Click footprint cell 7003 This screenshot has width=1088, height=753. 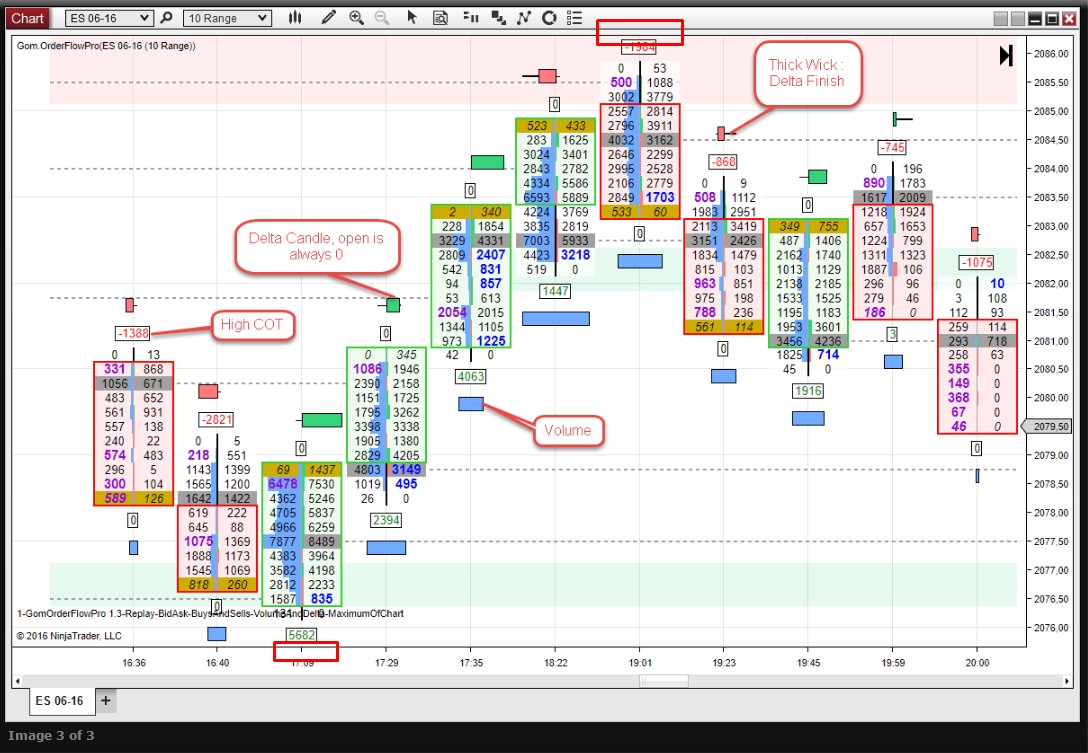click(x=536, y=241)
